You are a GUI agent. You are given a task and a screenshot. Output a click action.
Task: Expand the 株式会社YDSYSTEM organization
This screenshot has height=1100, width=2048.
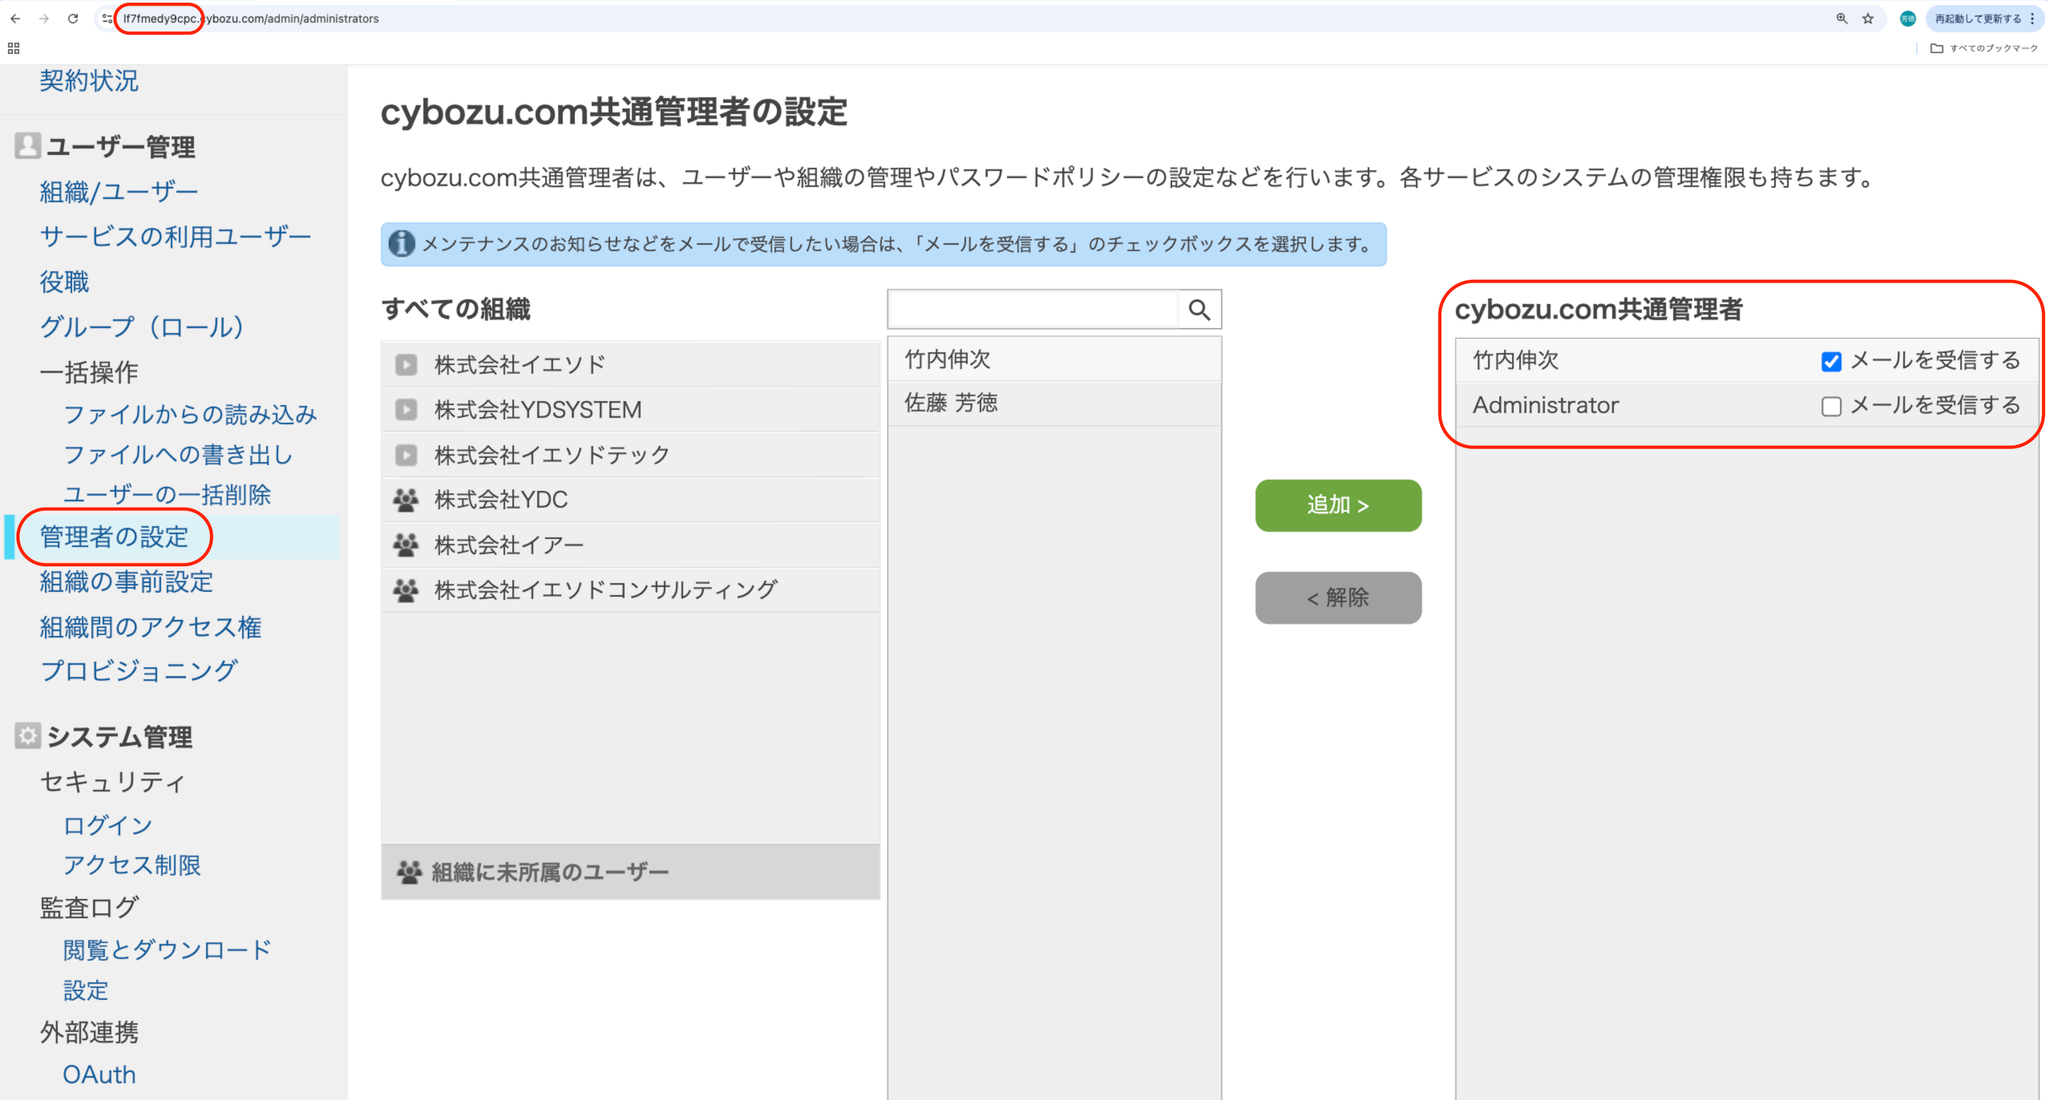[x=406, y=410]
